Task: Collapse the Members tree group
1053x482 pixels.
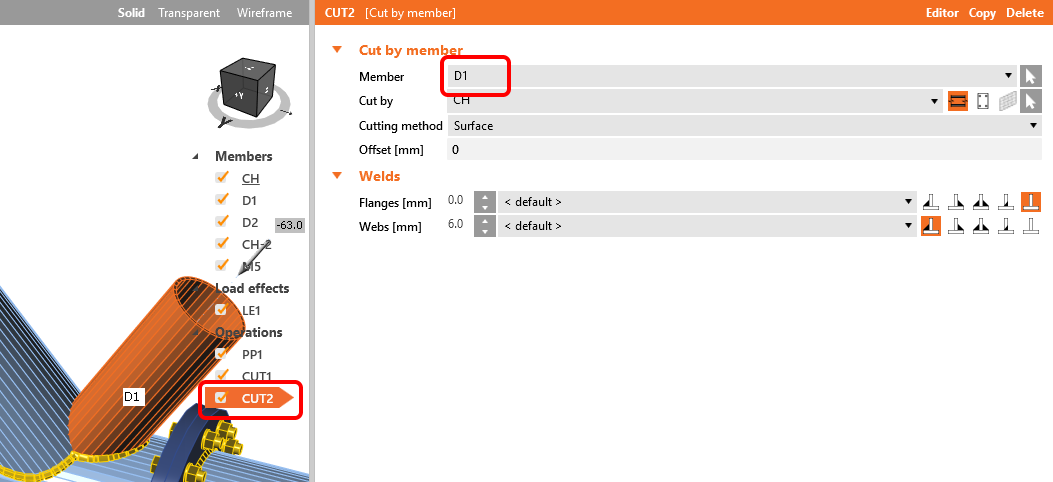Action: [196, 156]
